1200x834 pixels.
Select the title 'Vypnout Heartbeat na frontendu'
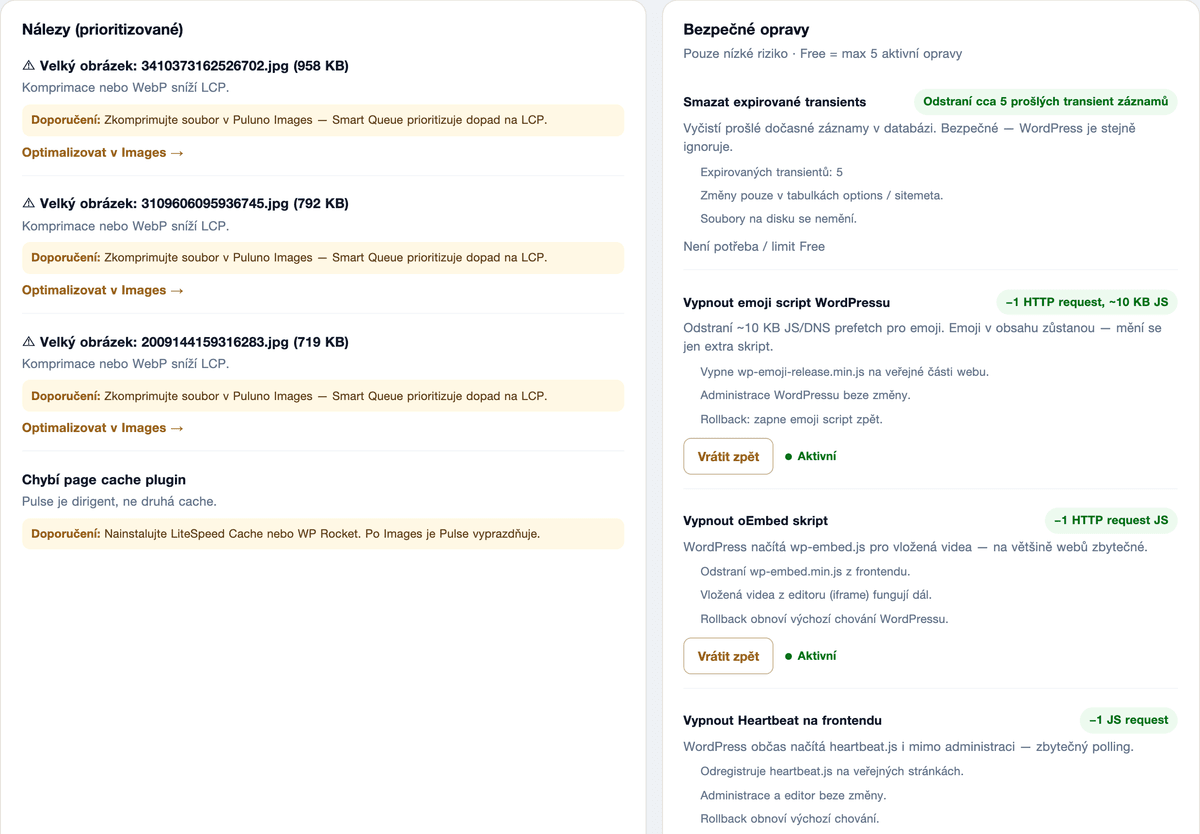[x=783, y=720]
